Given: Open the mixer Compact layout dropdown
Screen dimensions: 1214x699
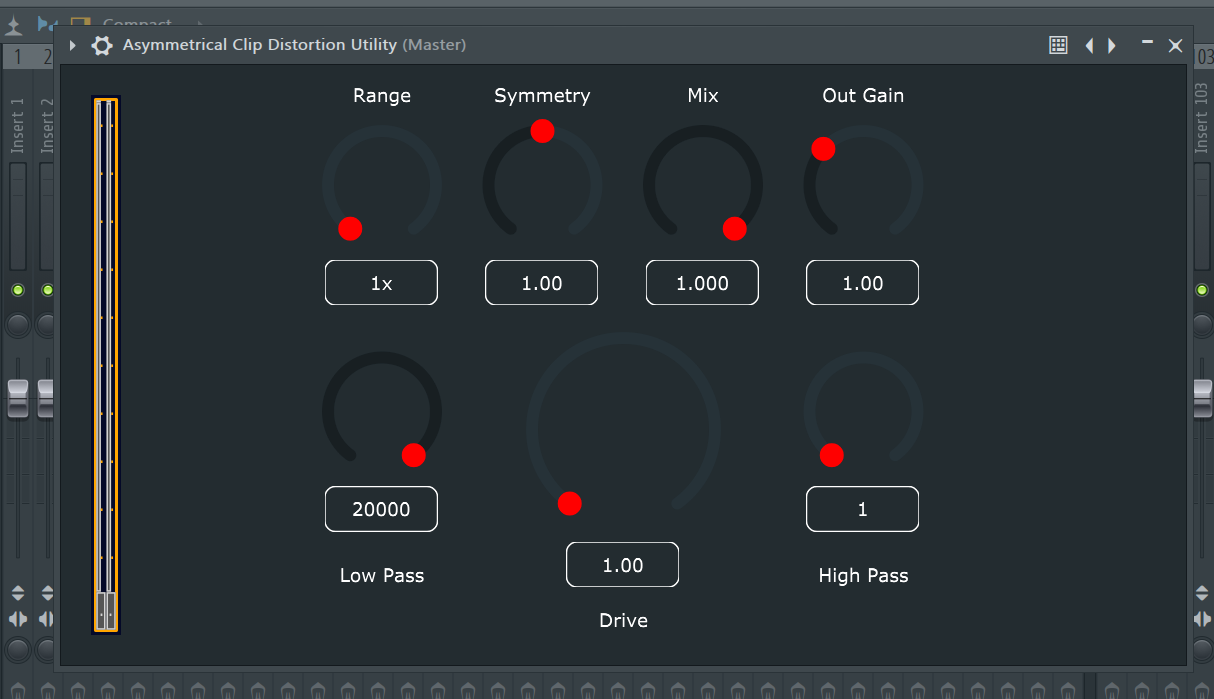Looking at the screenshot, I should pyautogui.click(x=137, y=23).
